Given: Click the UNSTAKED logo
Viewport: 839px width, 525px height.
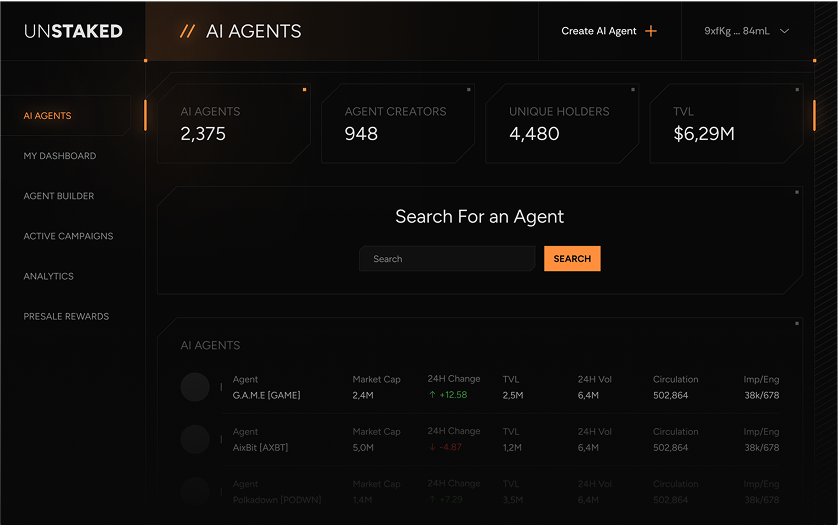Looking at the screenshot, I should 73,31.
